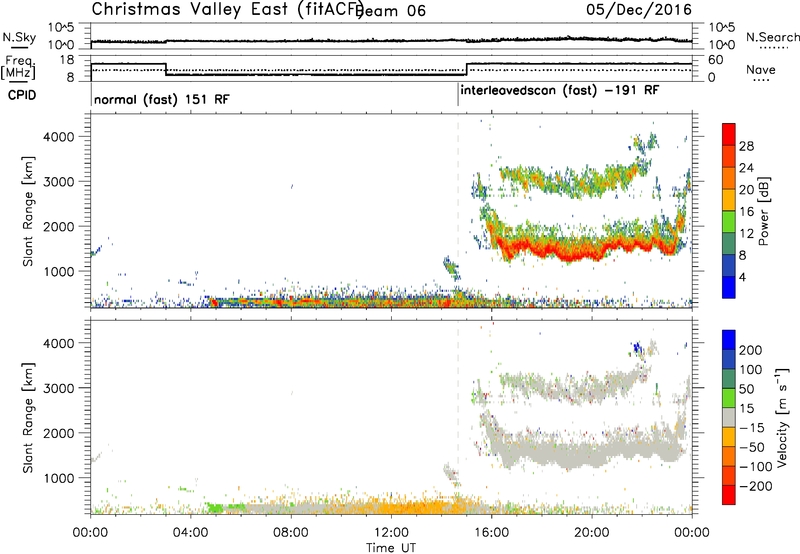Click the -200 tick label on Velocity colorbar
The height and width of the screenshot is (554, 800).
756,486
